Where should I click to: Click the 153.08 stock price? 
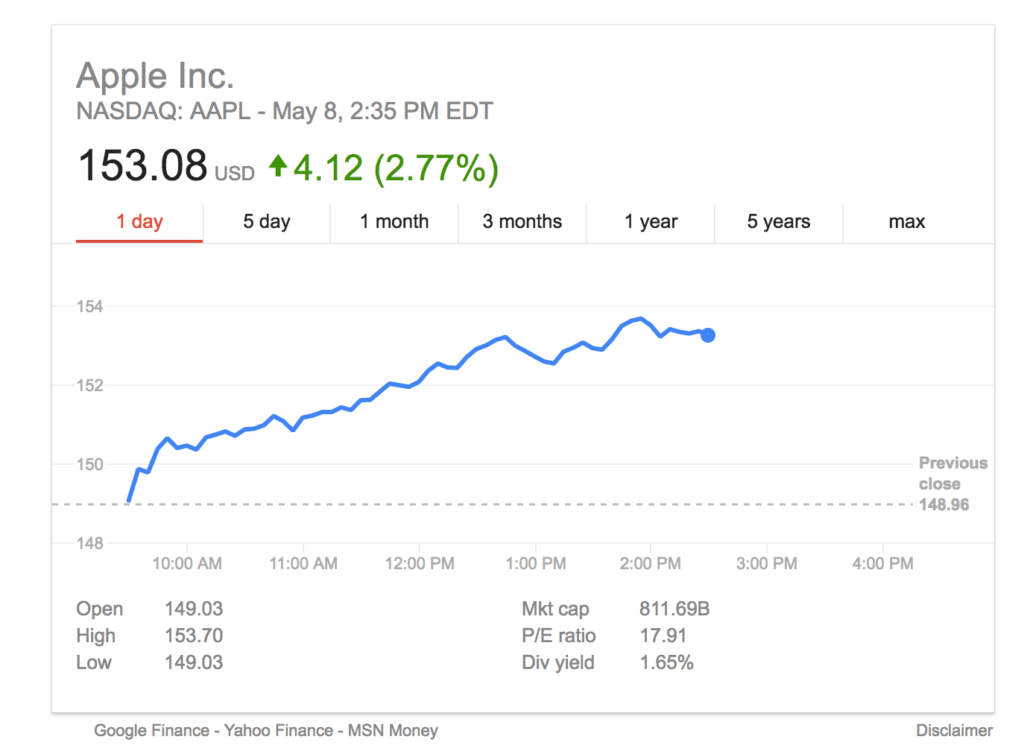[x=142, y=166]
